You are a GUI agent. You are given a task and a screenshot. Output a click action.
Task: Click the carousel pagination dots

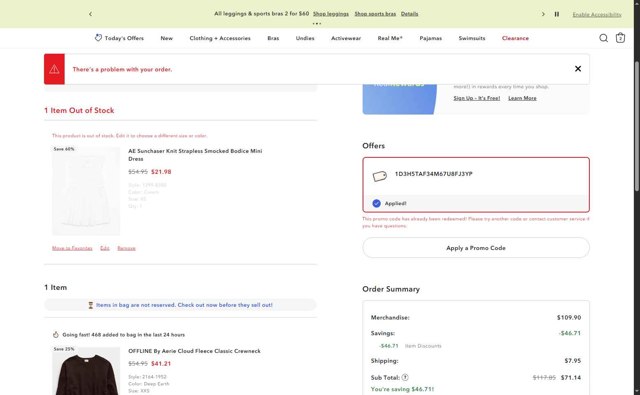[317, 24]
